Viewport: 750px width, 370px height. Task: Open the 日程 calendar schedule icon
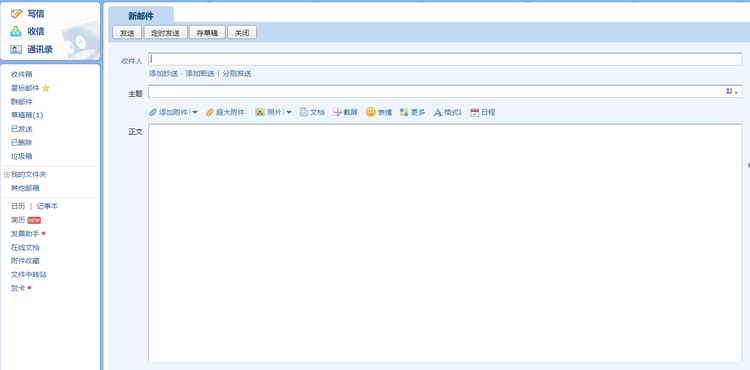474,112
